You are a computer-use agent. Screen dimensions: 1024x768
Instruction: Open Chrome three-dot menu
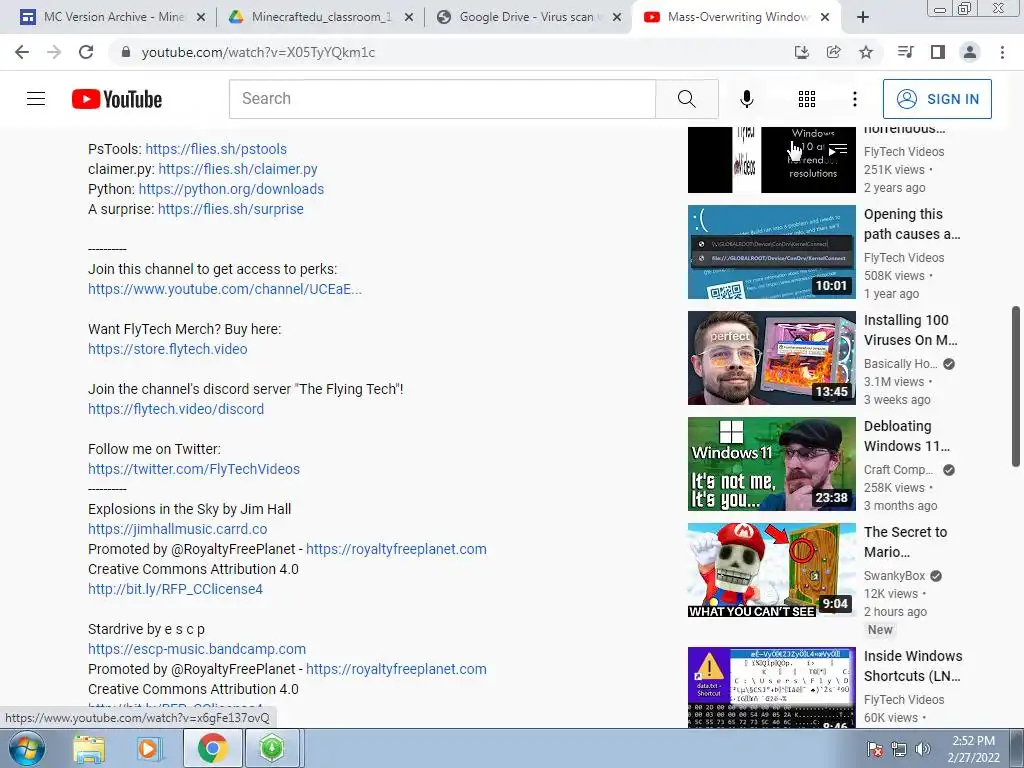click(x=1002, y=52)
